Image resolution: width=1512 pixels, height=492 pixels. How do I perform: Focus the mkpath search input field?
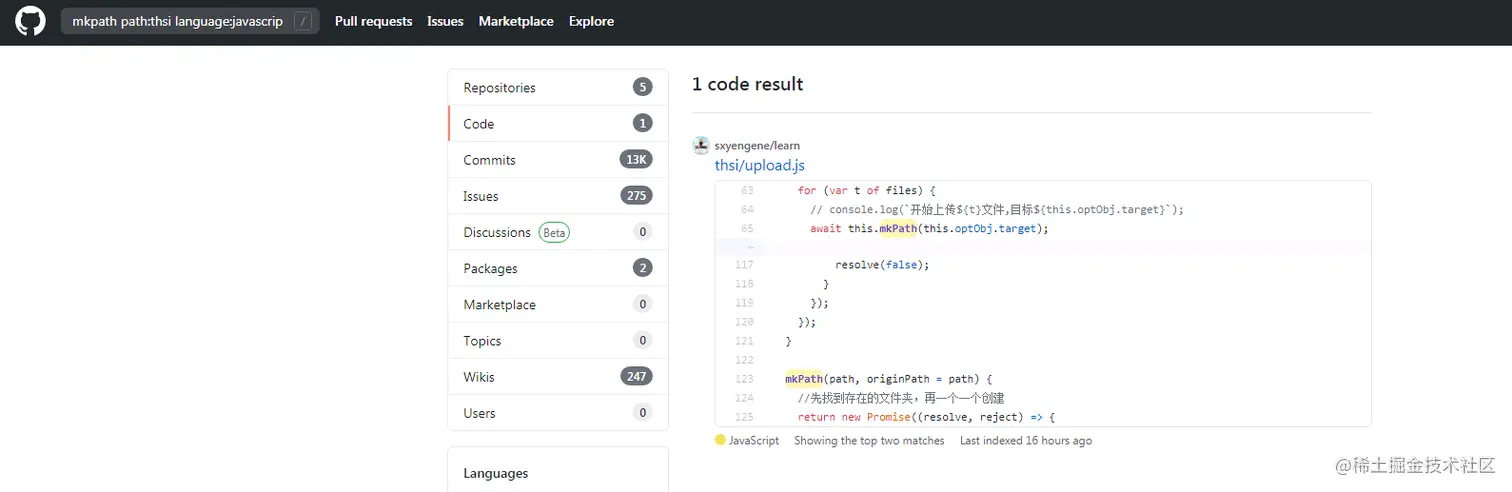[177, 21]
